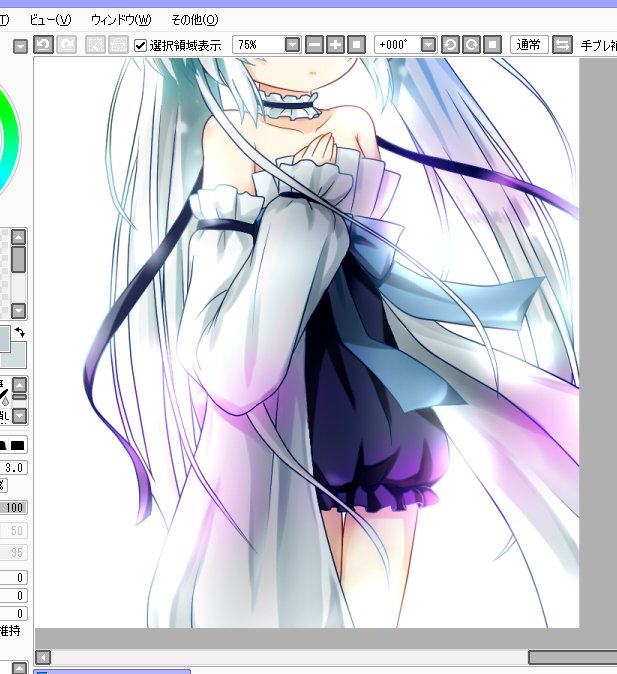617x674 pixels.
Task: Rotate the canvas clockwise
Action: tap(471, 45)
